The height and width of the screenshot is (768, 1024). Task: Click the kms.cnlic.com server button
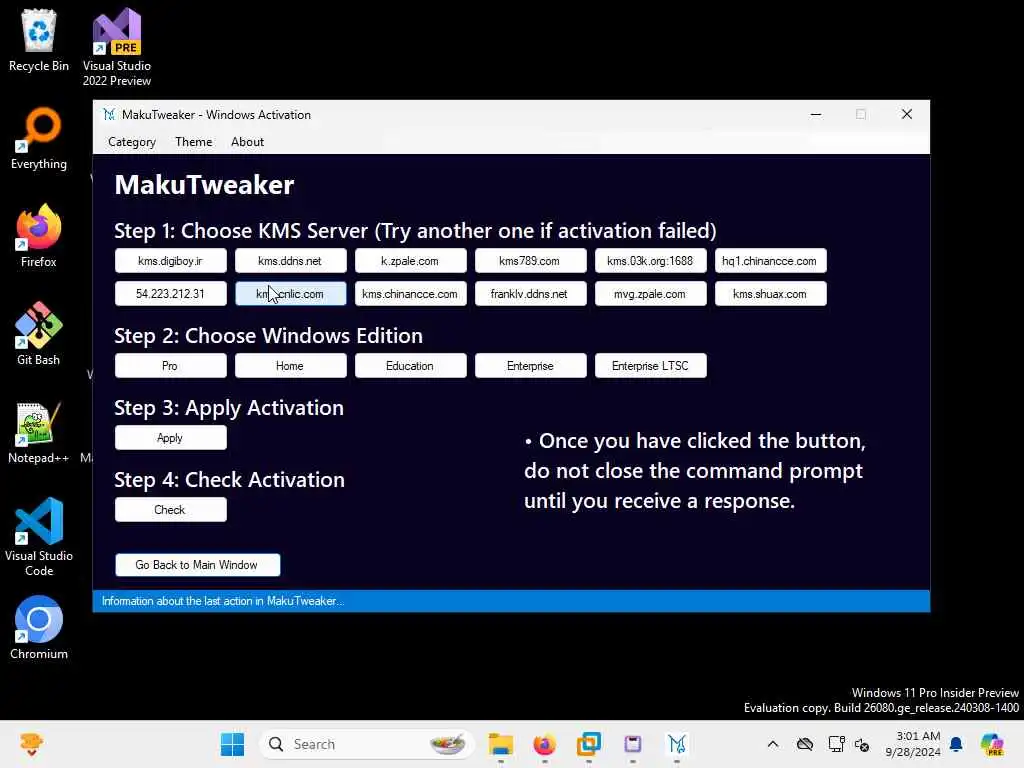[x=290, y=293]
